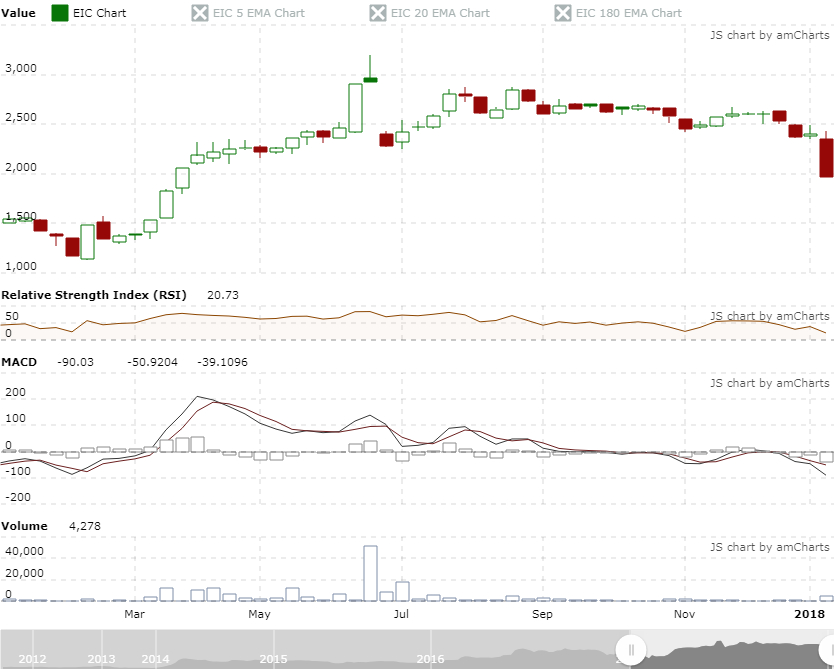Click the MACD panel title

tap(19, 362)
